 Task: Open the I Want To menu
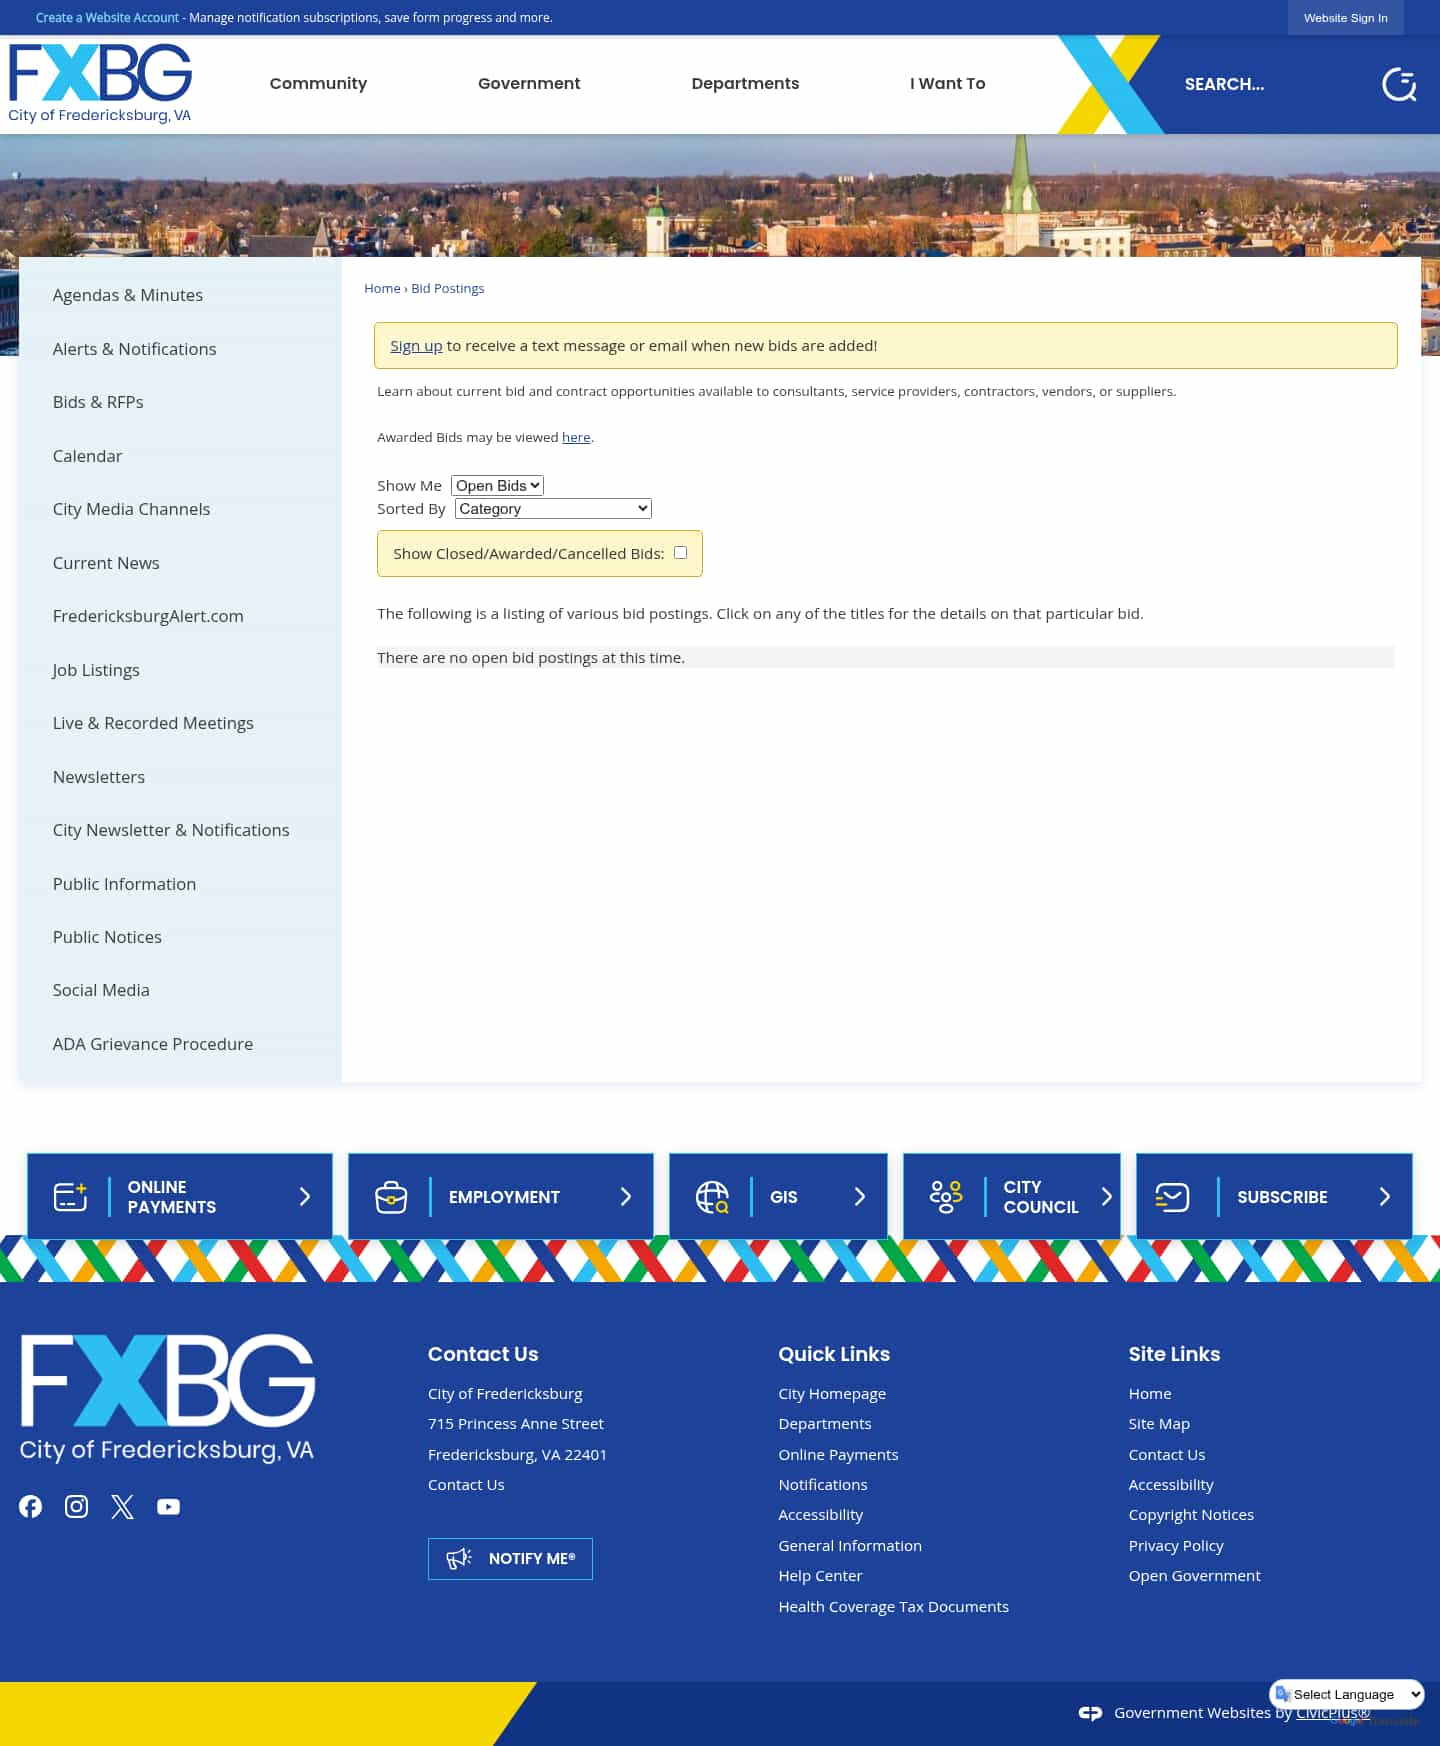point(948,84)
